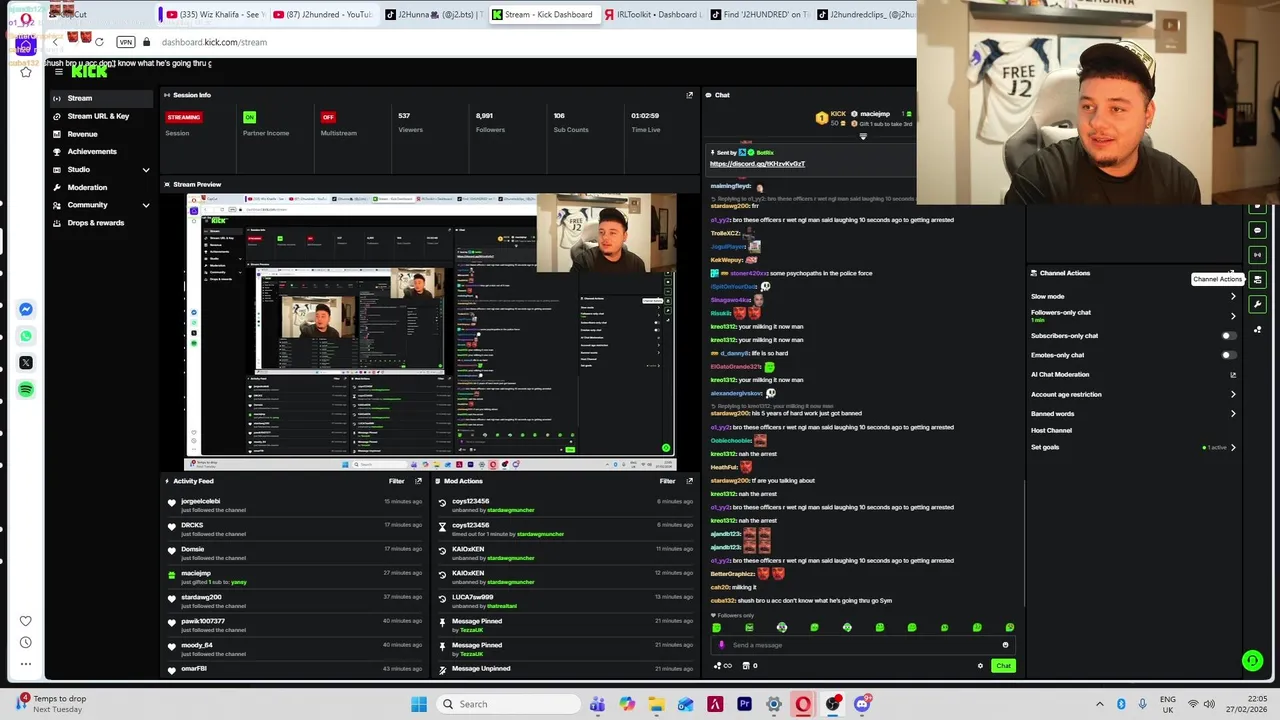Open AI Chat Moderation external link
1280x720 pixels.
click(1233, 375)
